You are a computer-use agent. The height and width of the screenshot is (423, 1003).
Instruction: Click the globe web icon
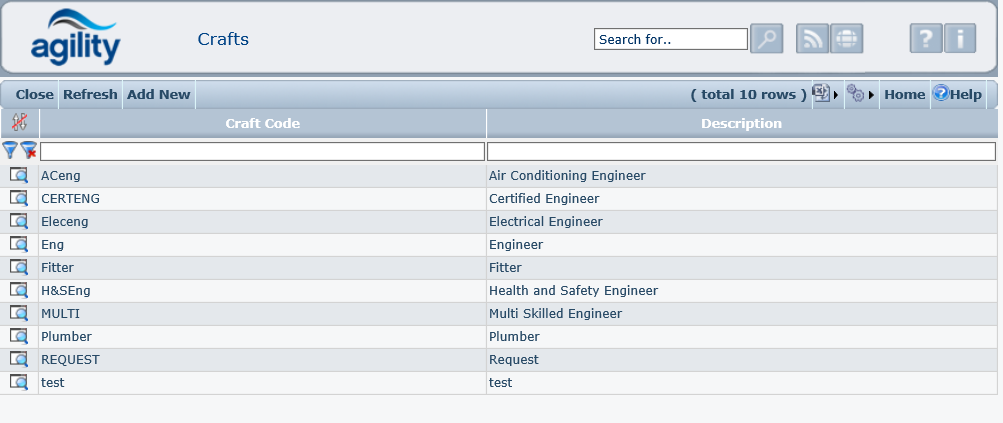[846, 39]
